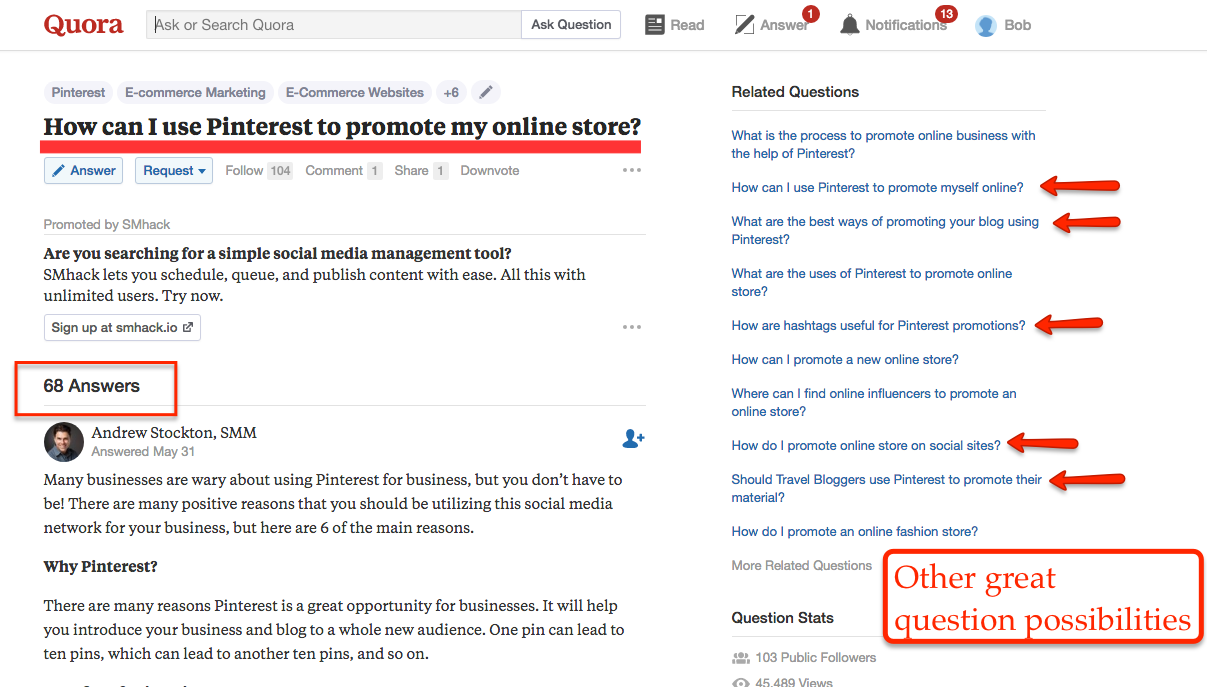The height and width of the screenshot is (687, 1207).
Task: Open more options with the ellipsis under Share
Action: (x=631, y=170)
